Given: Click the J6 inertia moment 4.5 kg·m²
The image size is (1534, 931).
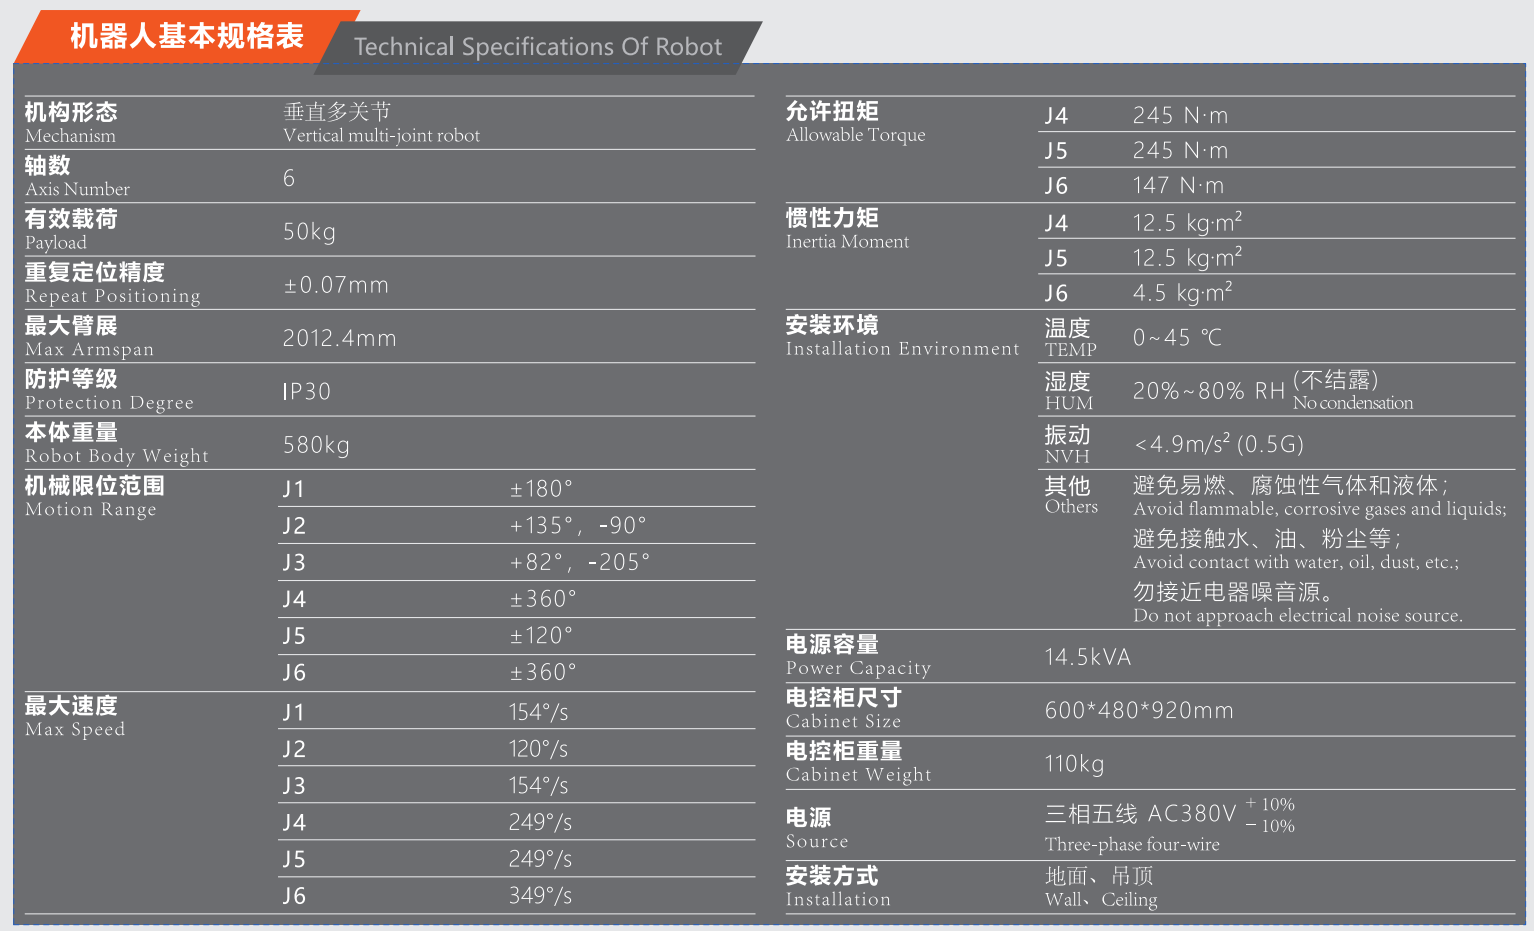Looking at the screenshot, I should pos(1182,292).
